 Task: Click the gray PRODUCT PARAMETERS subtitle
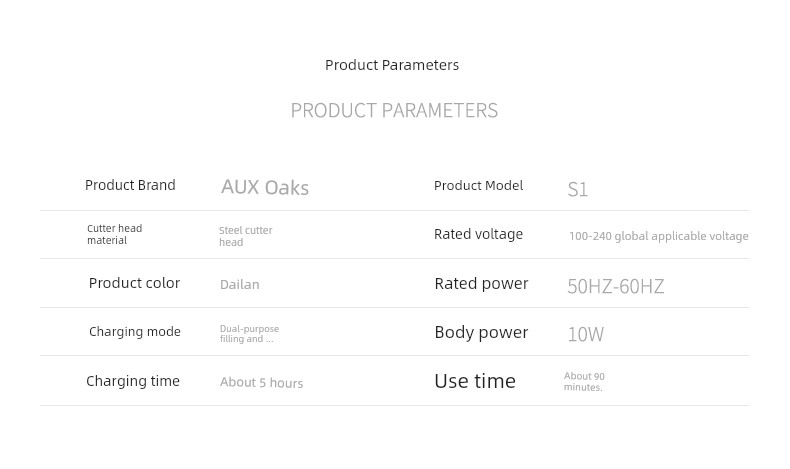click(394, 110)
